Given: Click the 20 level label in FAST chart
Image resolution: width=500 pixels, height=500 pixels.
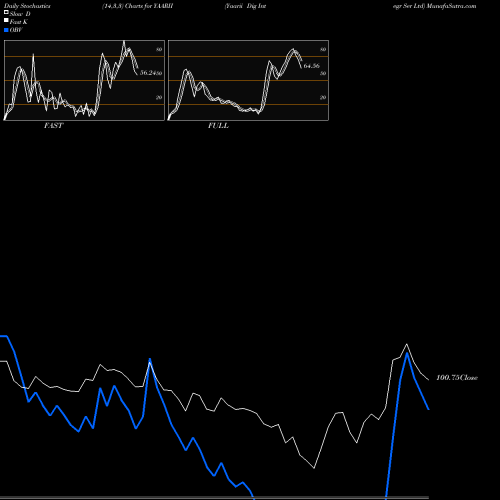Looking at the screenshot, I should point(159,97).
